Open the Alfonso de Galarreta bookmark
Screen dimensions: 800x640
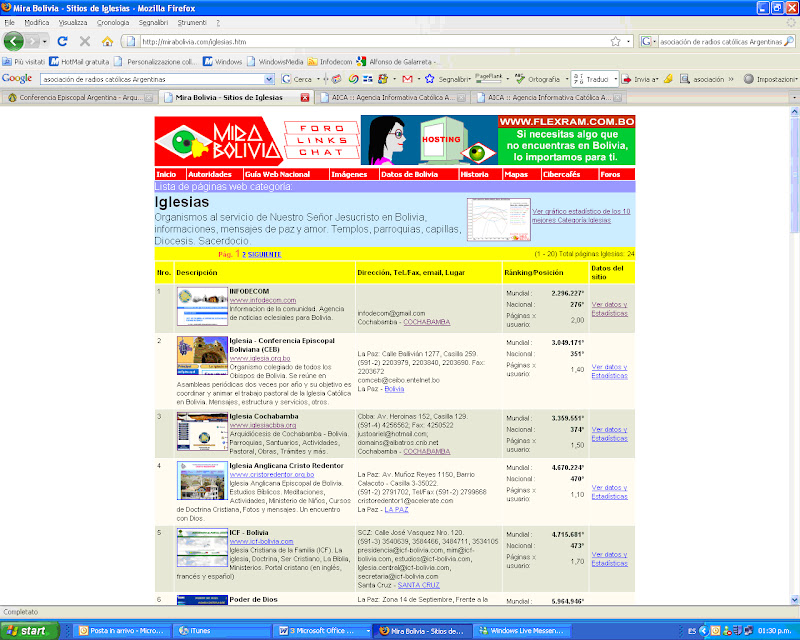point(396,62)
